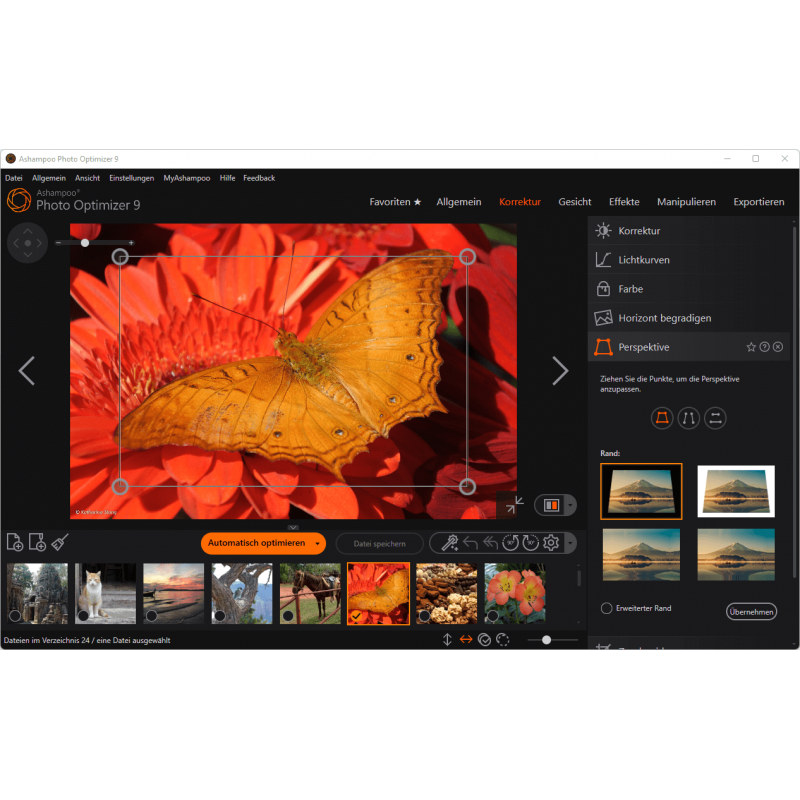Screen dimensions: 800x800
Task: Toggle the before/after comparison view
Action: (550, 505)
